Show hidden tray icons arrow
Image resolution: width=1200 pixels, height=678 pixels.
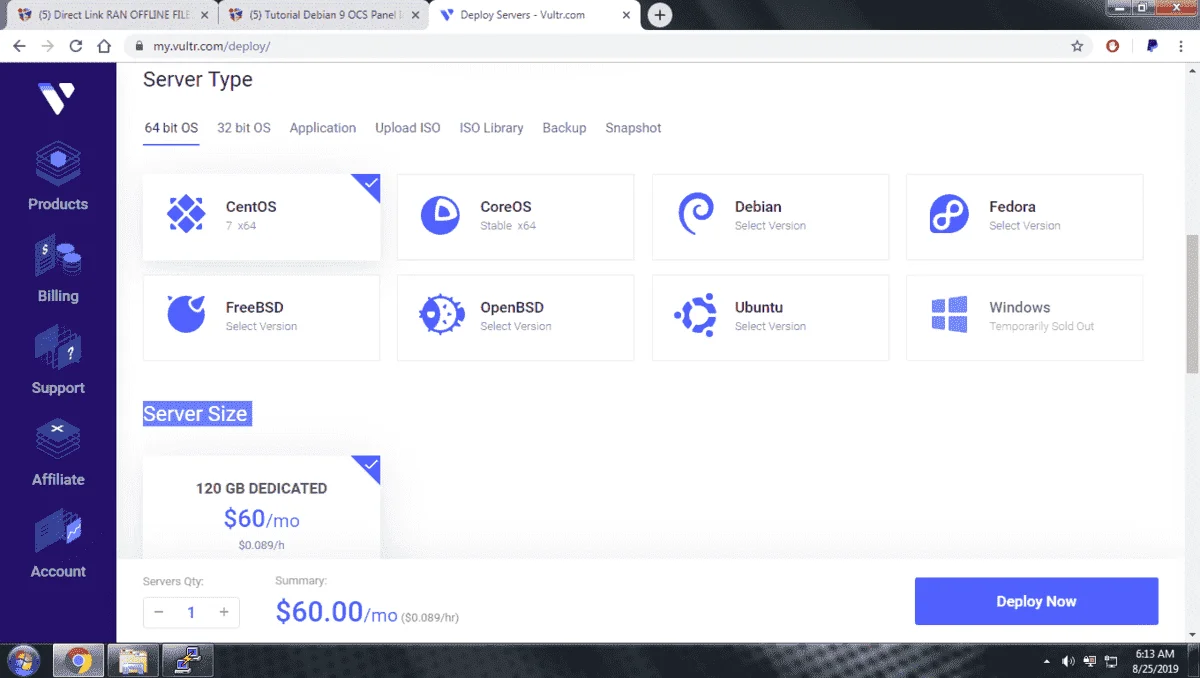point(1047,661)
